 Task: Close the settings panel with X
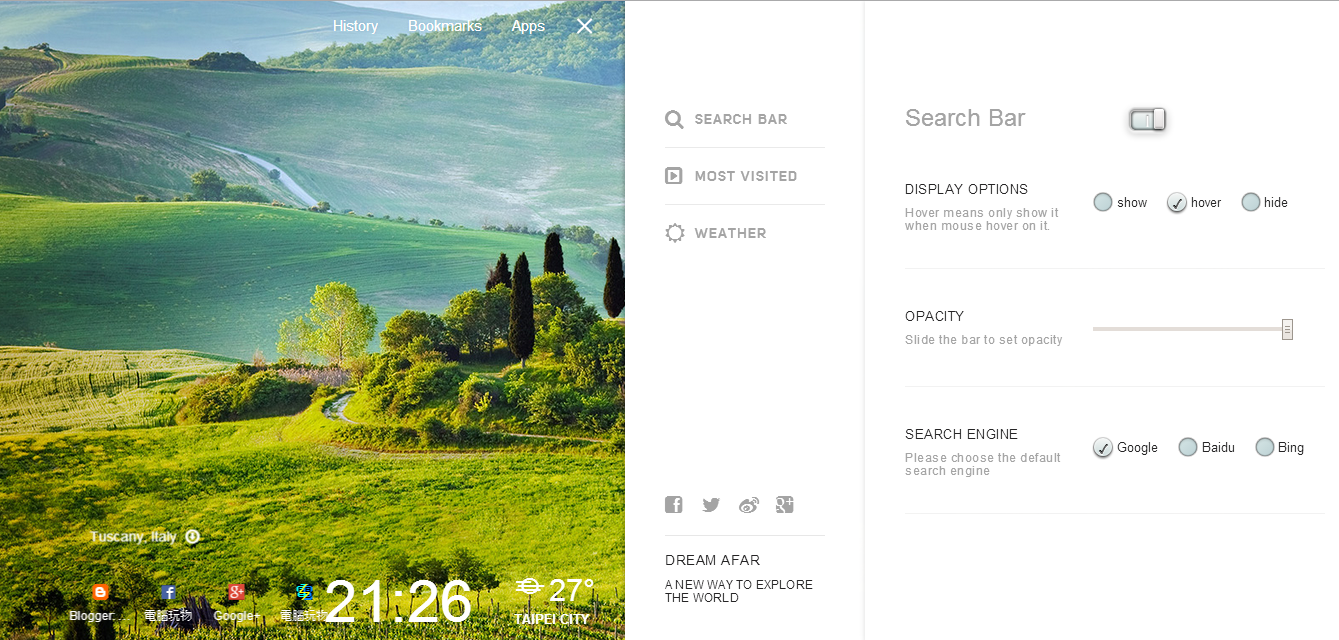[585, 26]
